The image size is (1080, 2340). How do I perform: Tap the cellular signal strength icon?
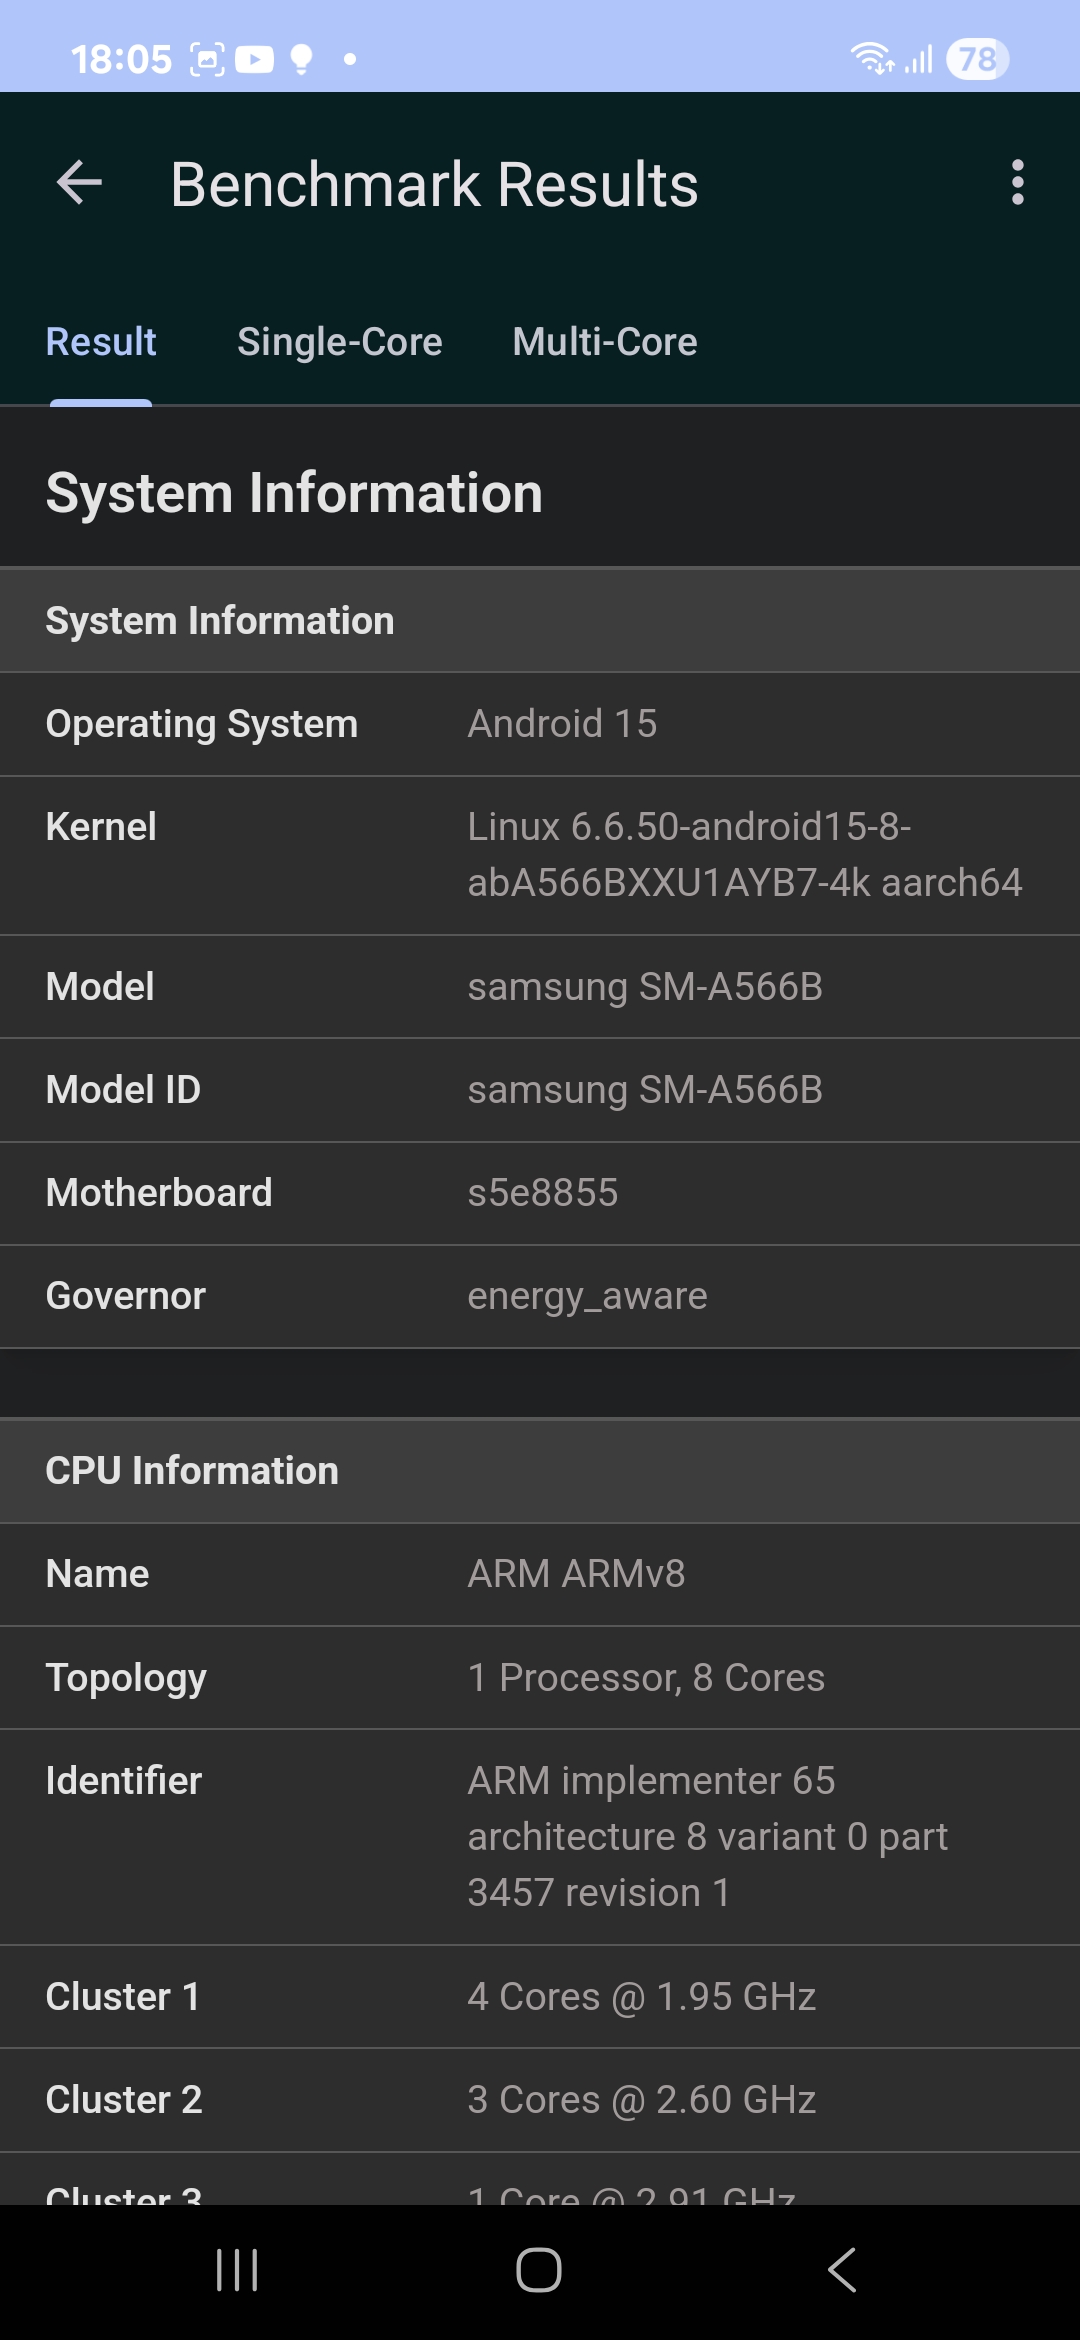pos(919,59)
